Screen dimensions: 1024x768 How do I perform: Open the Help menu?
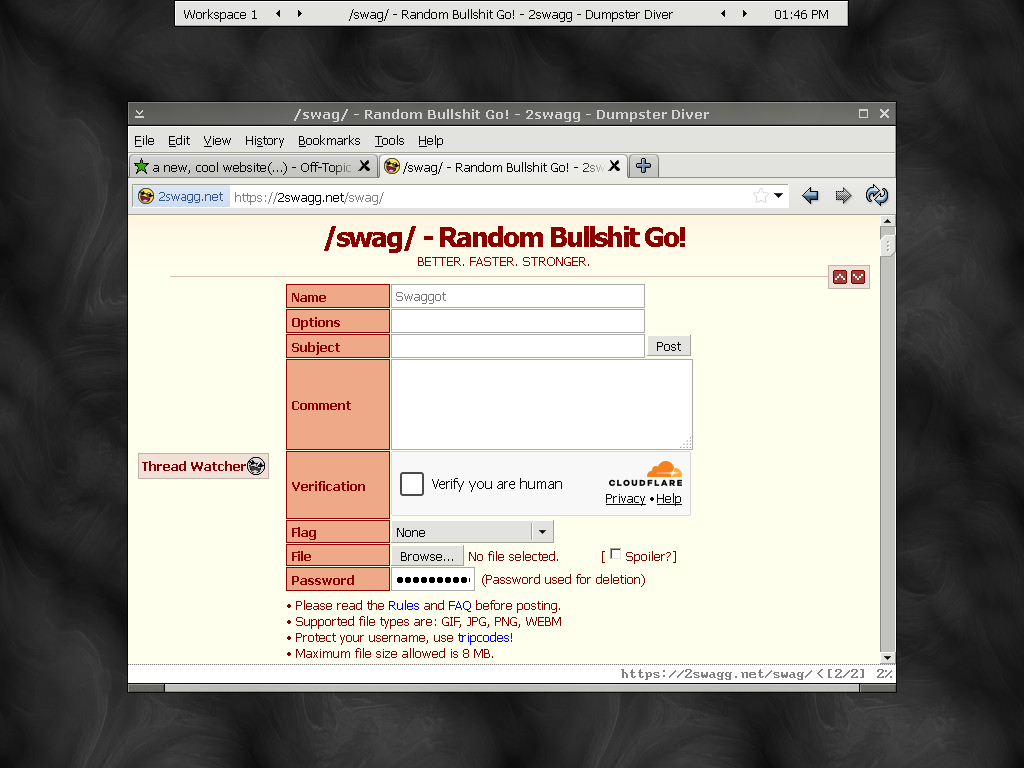[x=430, y=140]
